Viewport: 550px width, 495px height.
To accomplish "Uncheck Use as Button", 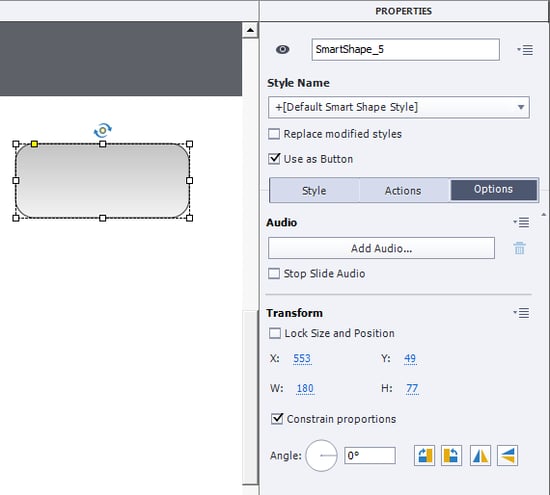I will click(274, 159).
